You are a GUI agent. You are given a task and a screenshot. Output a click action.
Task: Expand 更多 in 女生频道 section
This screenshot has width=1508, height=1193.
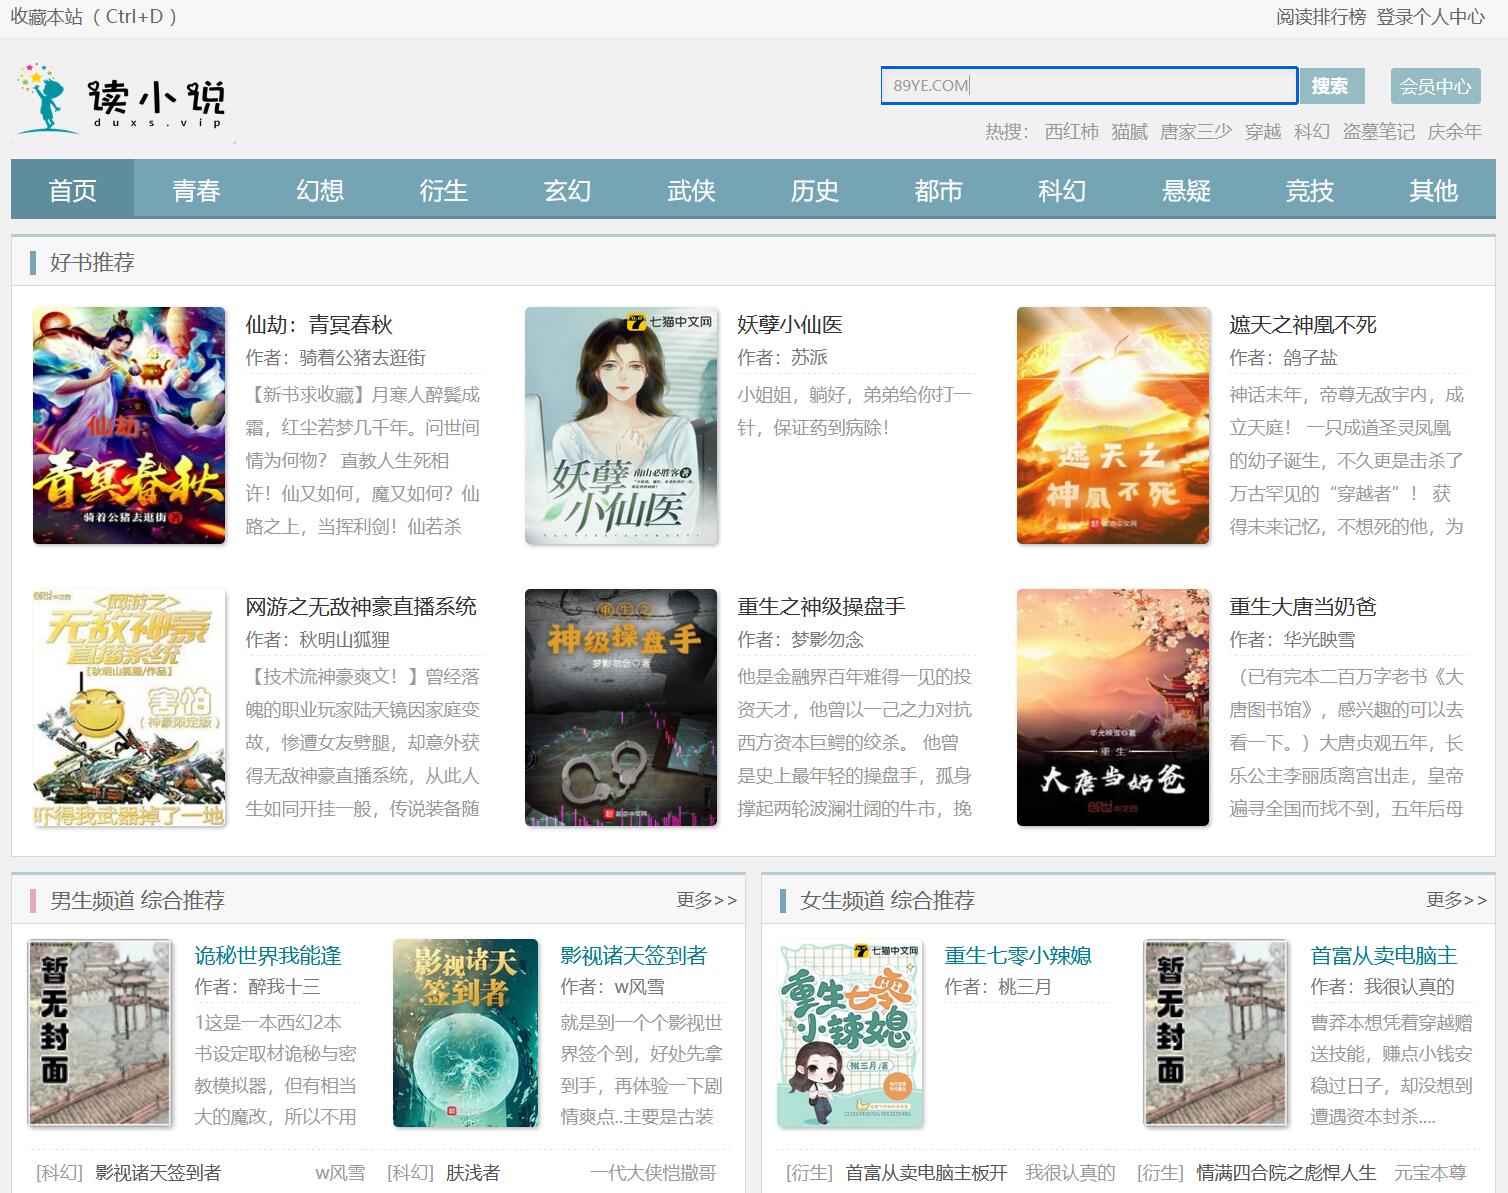click(x=1456, y=900)
